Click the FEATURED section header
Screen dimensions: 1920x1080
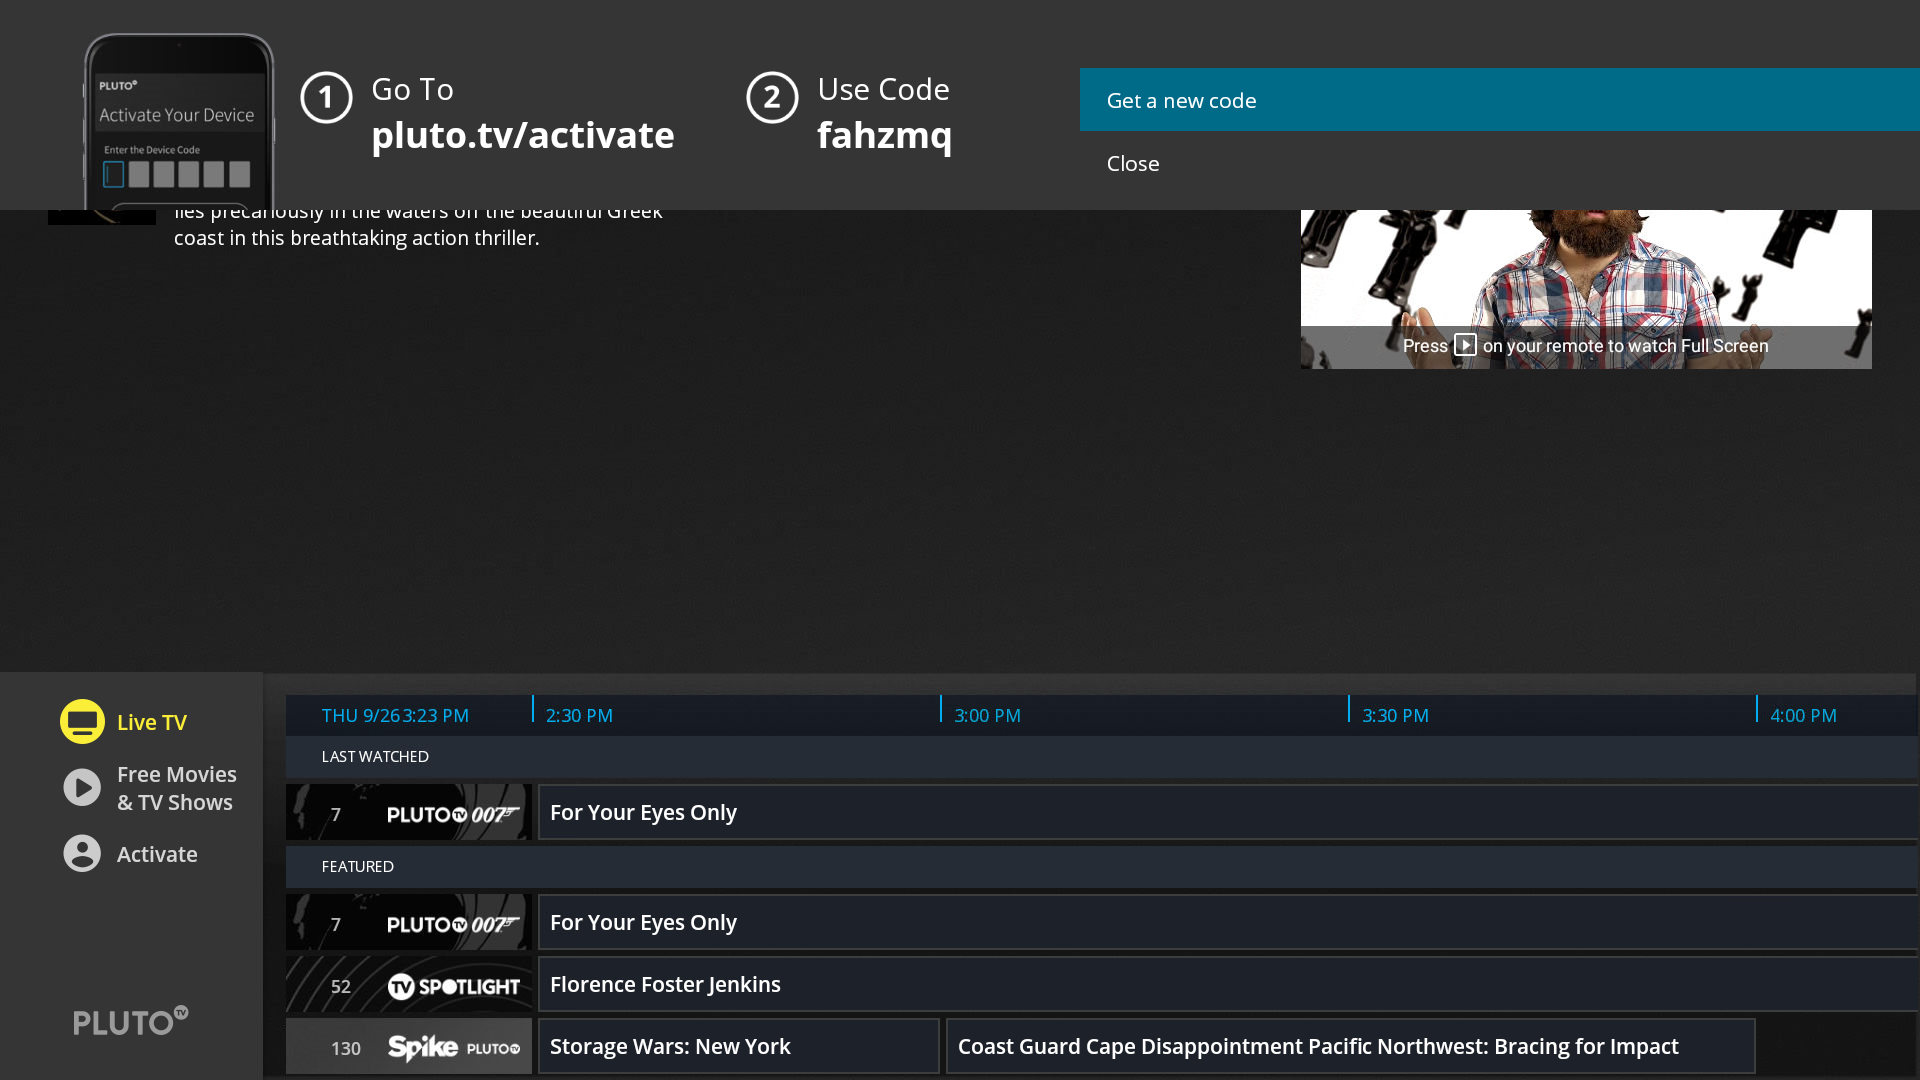[357, 867]
